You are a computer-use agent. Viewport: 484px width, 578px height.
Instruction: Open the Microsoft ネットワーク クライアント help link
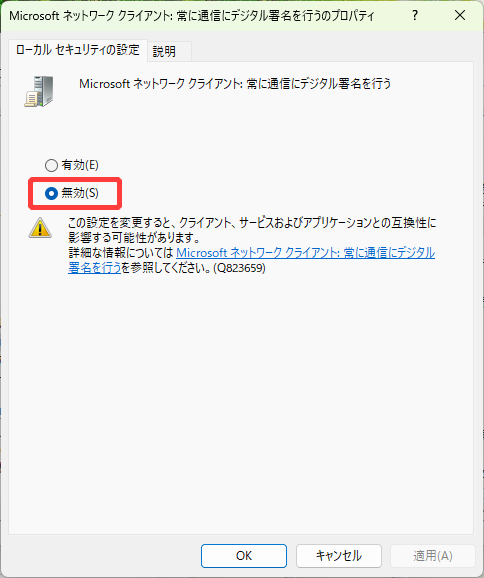251,260
